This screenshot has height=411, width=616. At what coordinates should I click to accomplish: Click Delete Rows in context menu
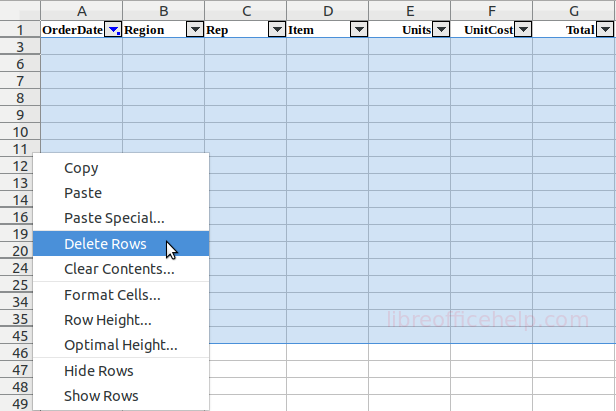click(x=121, y=244)
